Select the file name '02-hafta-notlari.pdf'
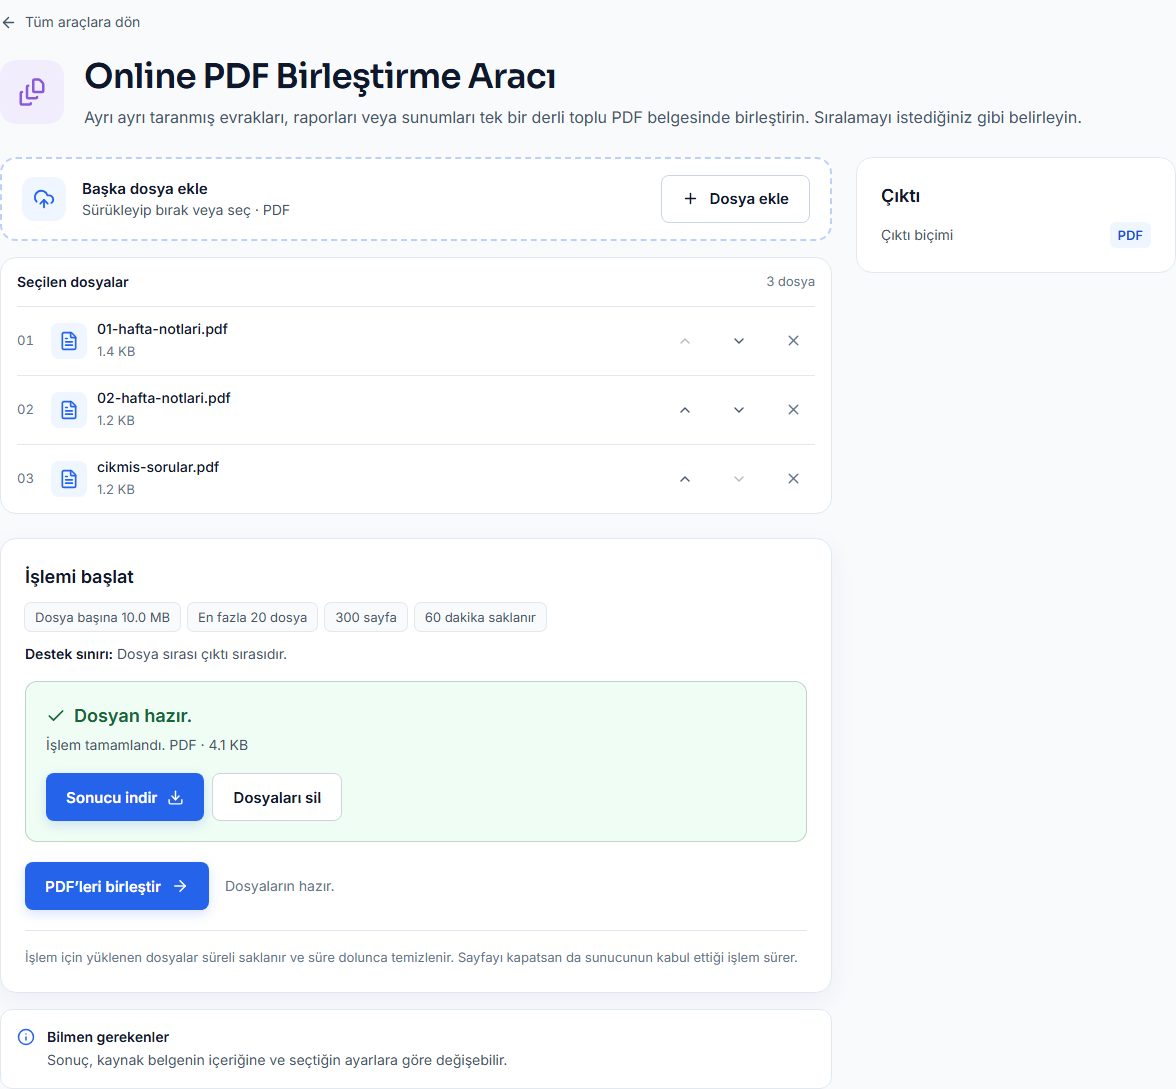The width and height of the screenshot is (1176, 1089). click(x=164, y=398)
